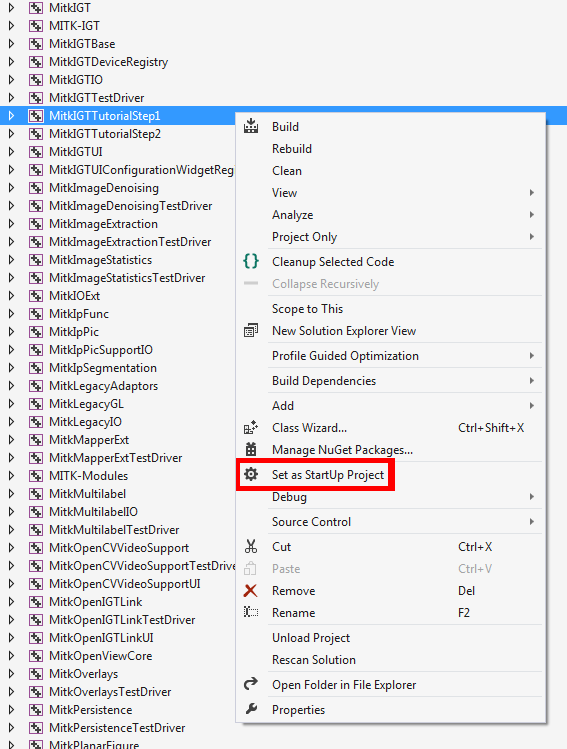Select MitkIGTIO in the tree
This screenshot has height=749, width=567.
coord(76,80)
